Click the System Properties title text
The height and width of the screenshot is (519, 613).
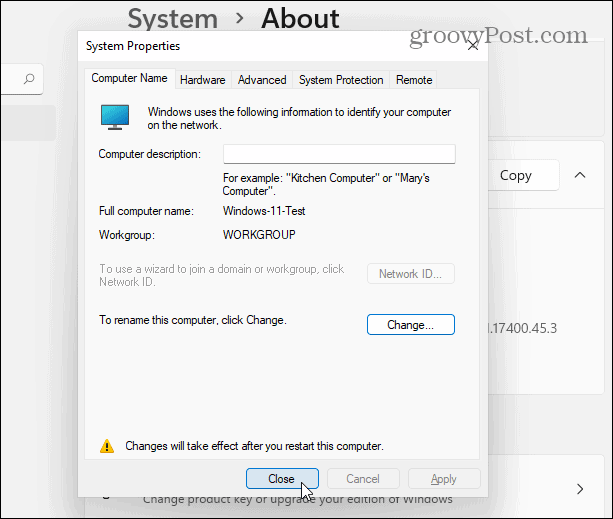click(x=133, y=46)
